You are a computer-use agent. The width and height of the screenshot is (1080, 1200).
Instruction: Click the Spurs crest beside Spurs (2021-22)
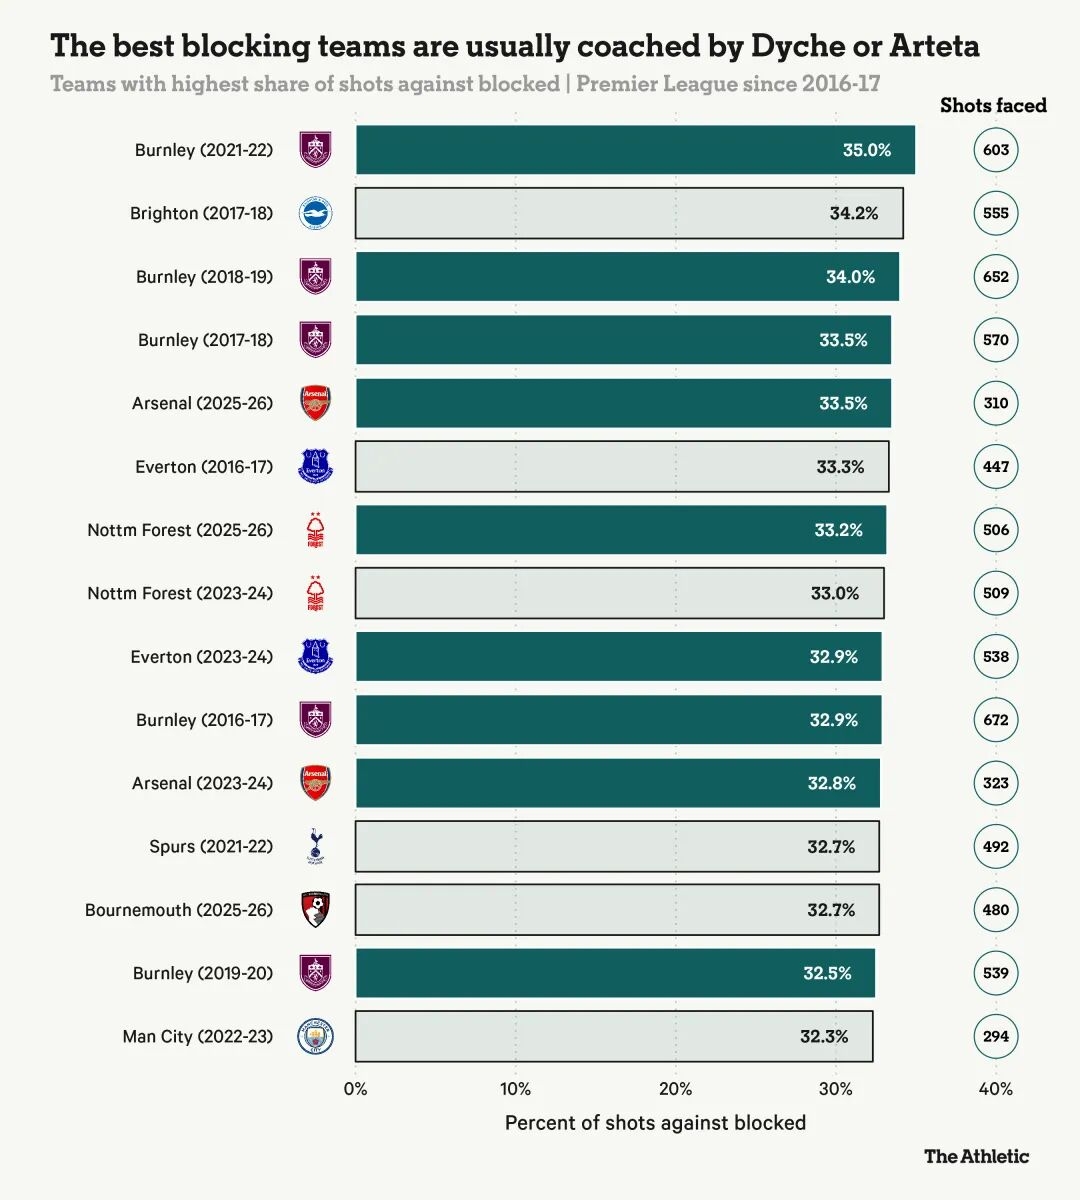[x=315, y=846]
